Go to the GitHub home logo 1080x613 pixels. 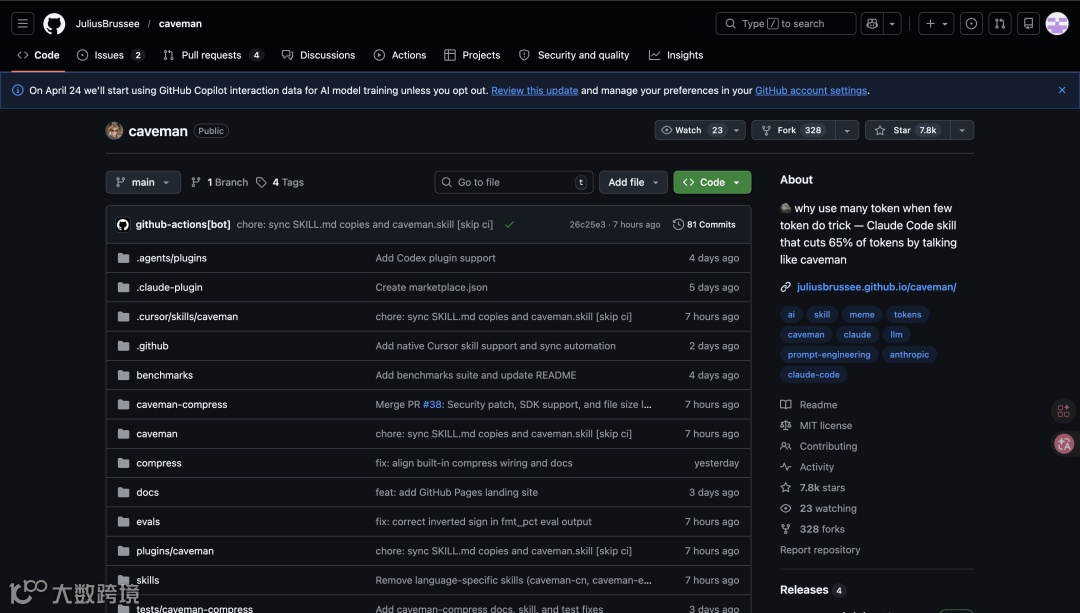pos(54,23)
